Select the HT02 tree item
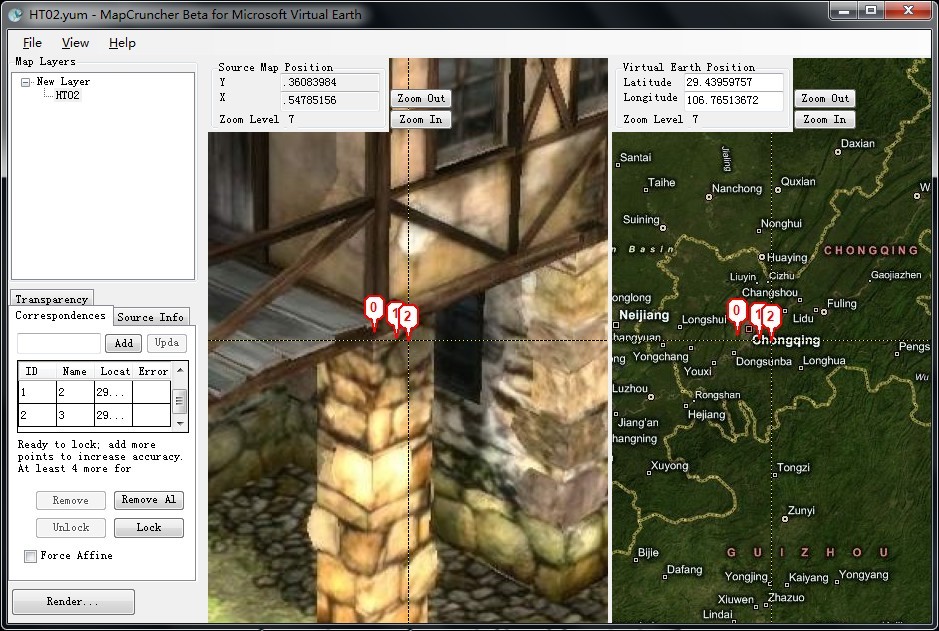Screen dimensions: 939x631 coord(67,95)
